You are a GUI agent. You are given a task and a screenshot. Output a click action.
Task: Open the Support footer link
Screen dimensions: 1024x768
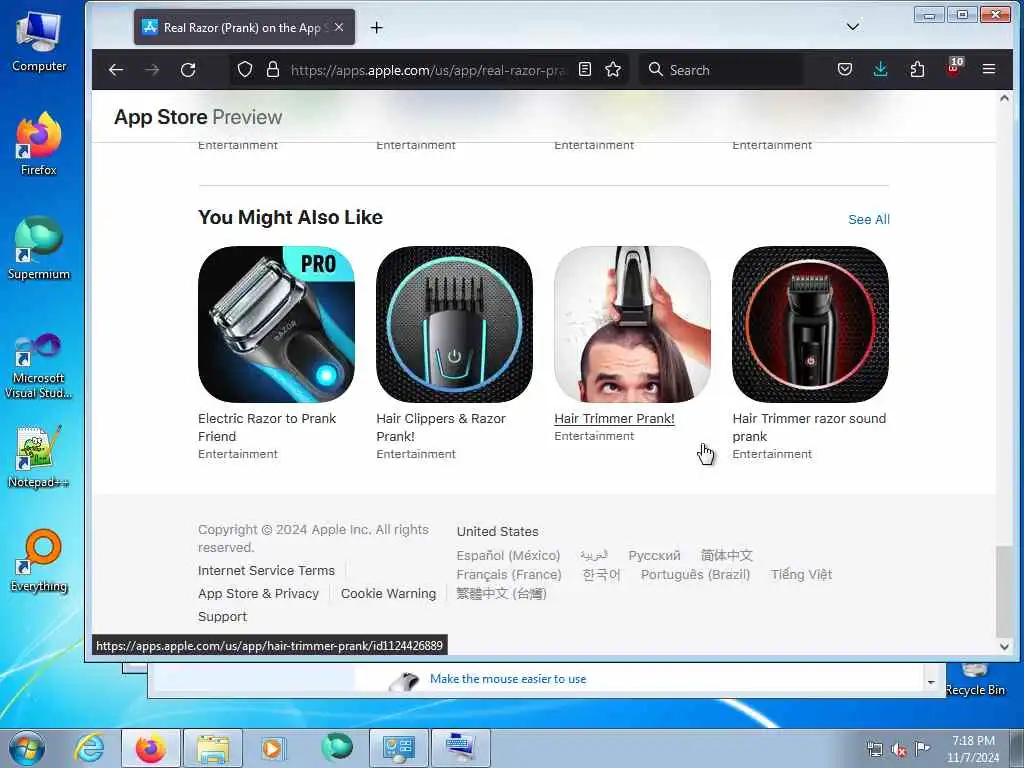coord(222,616)
